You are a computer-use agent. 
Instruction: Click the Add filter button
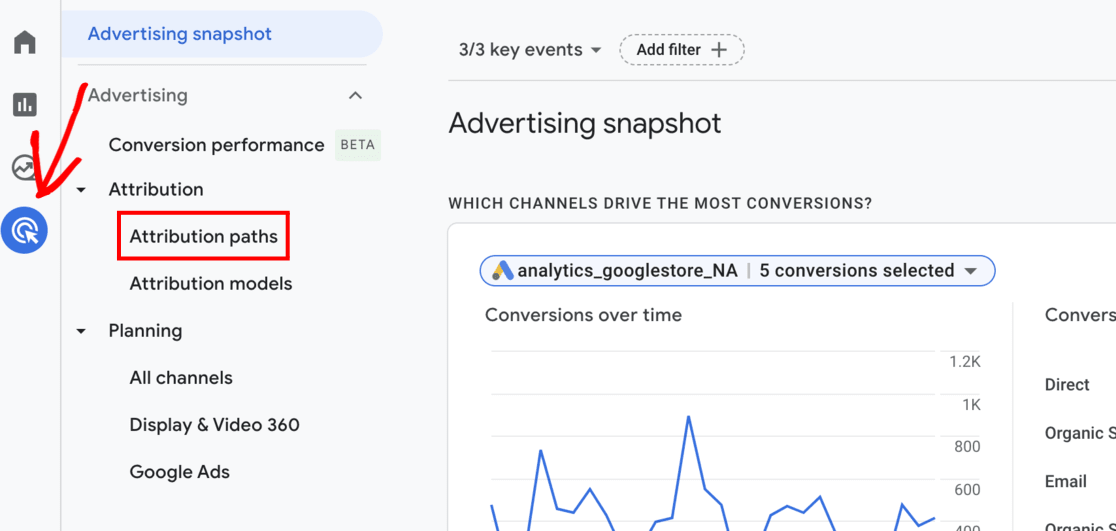click(681, 50)
